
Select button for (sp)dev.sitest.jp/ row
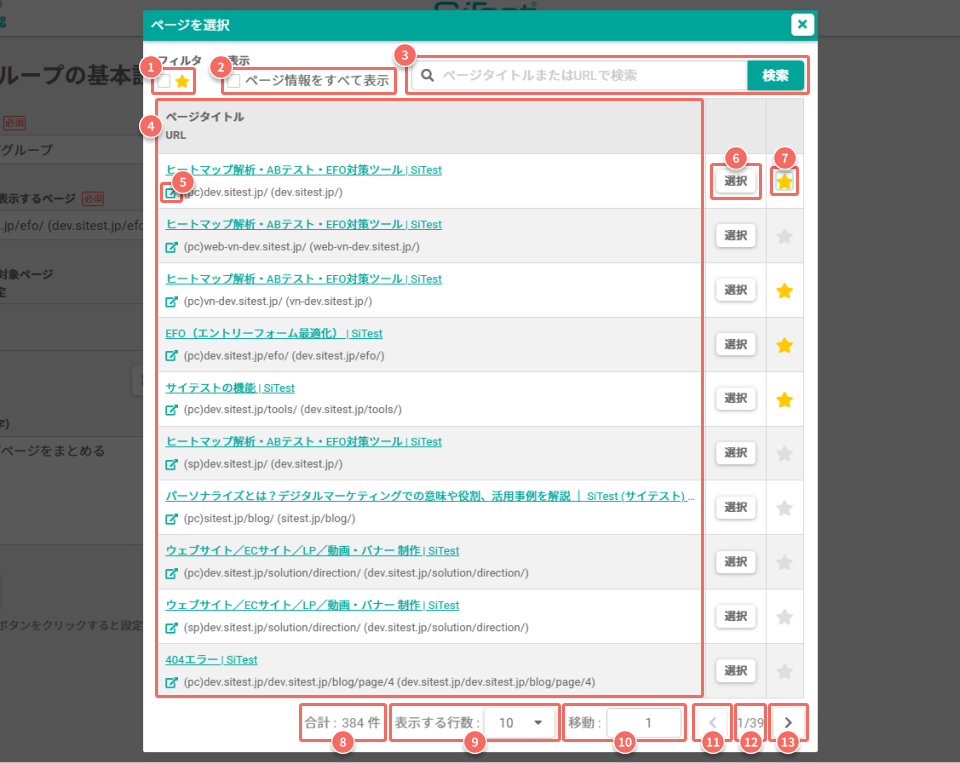[x=735, y=453]
